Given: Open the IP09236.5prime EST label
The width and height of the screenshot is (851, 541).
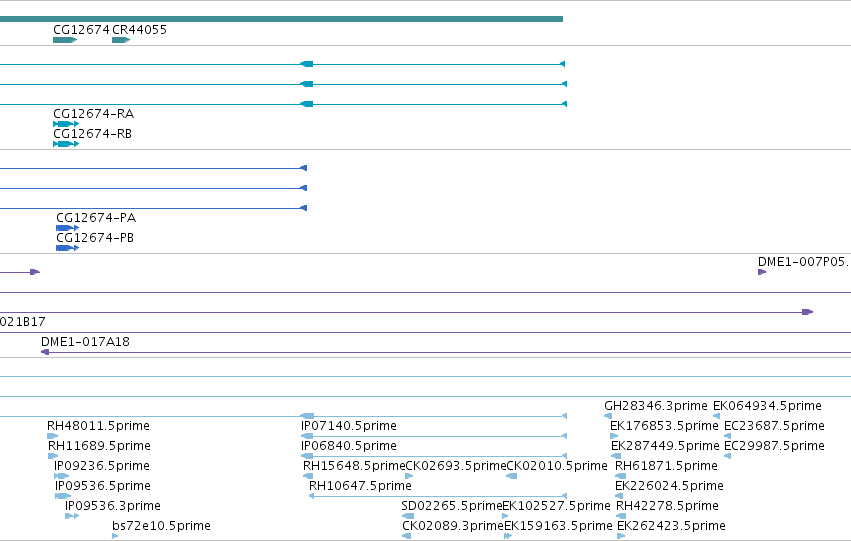Looking at the screenshot, I should (x=102, y=466).
